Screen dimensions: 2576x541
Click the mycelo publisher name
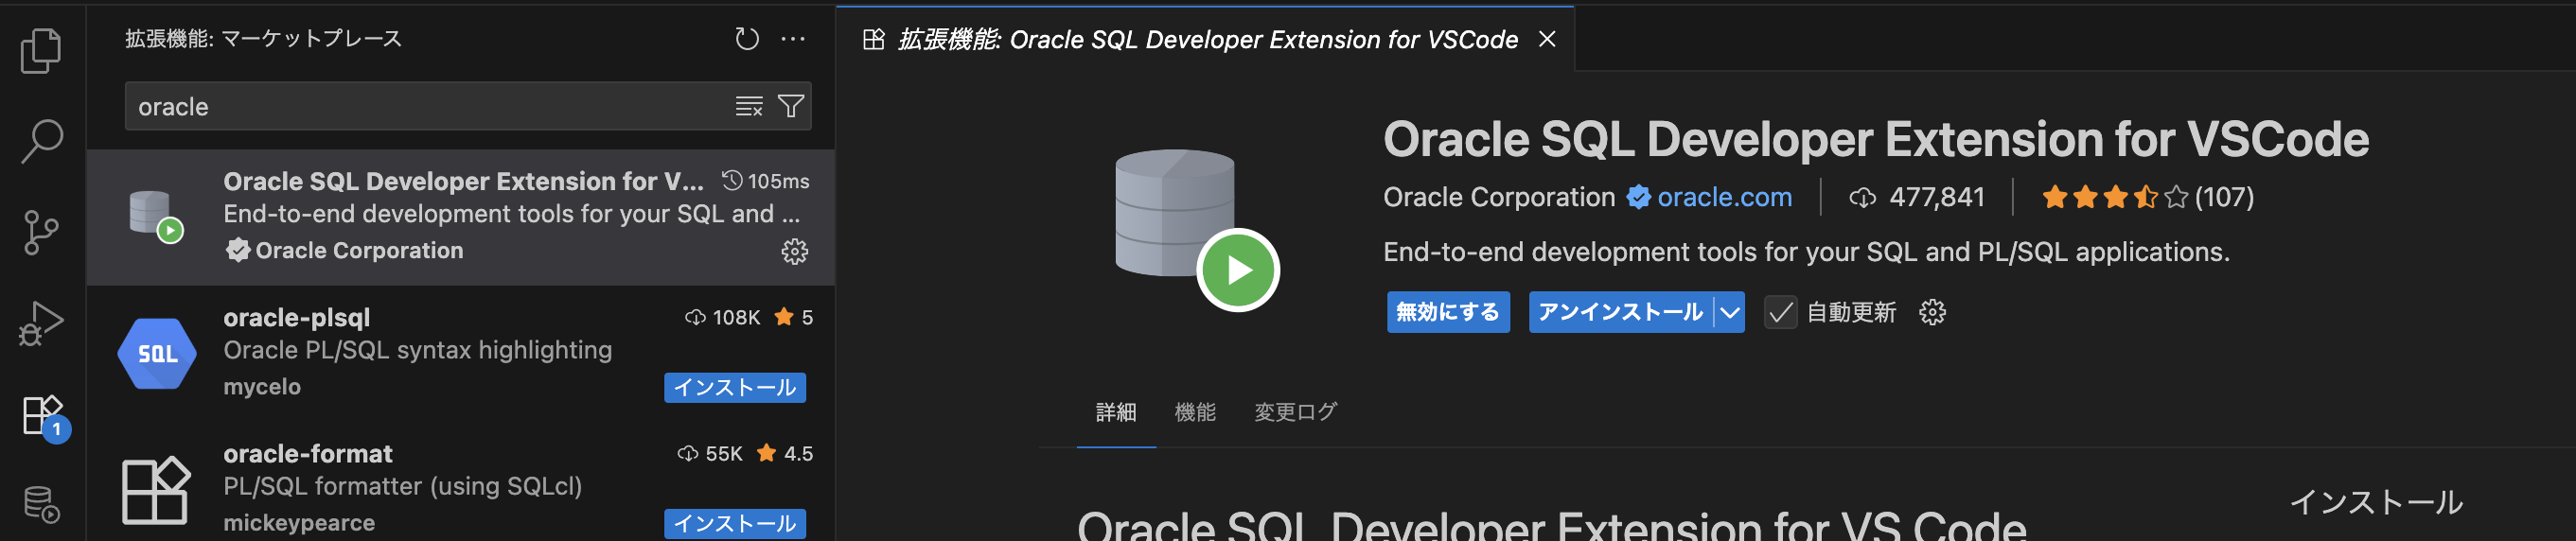[x=262, y=387]
